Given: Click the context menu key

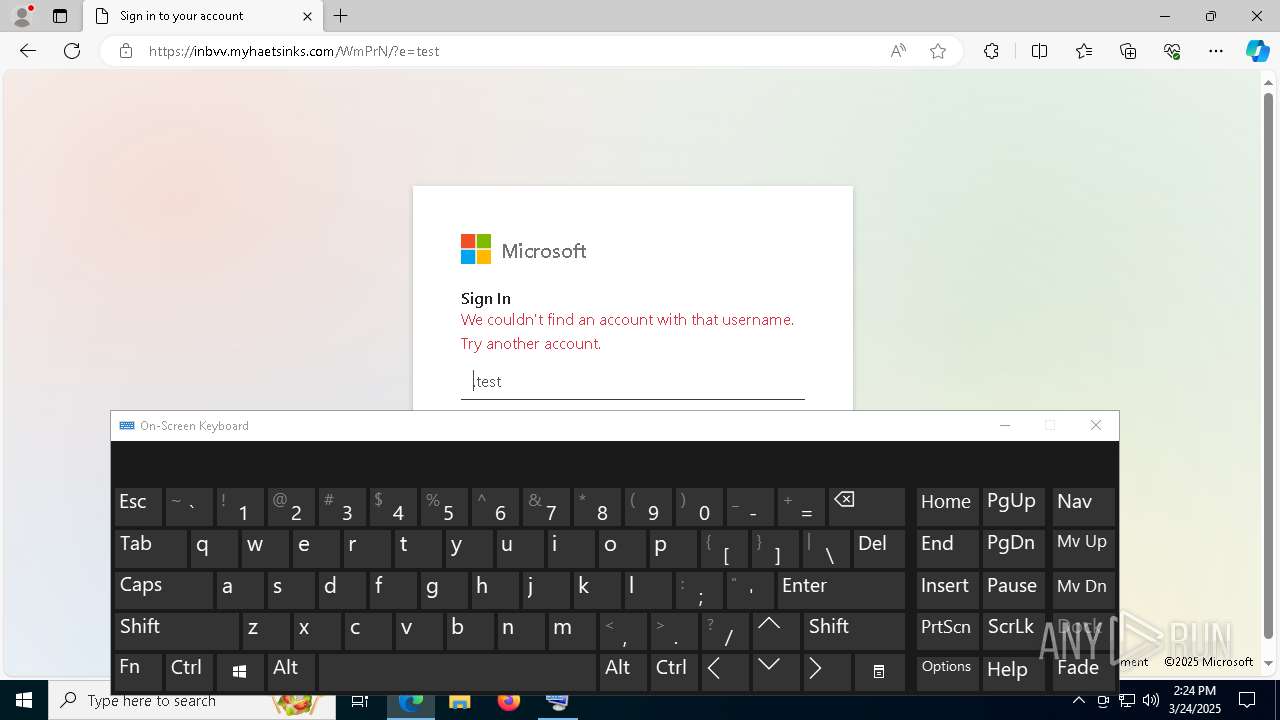Looking at the screenshot, I should (x=879, y=672).
